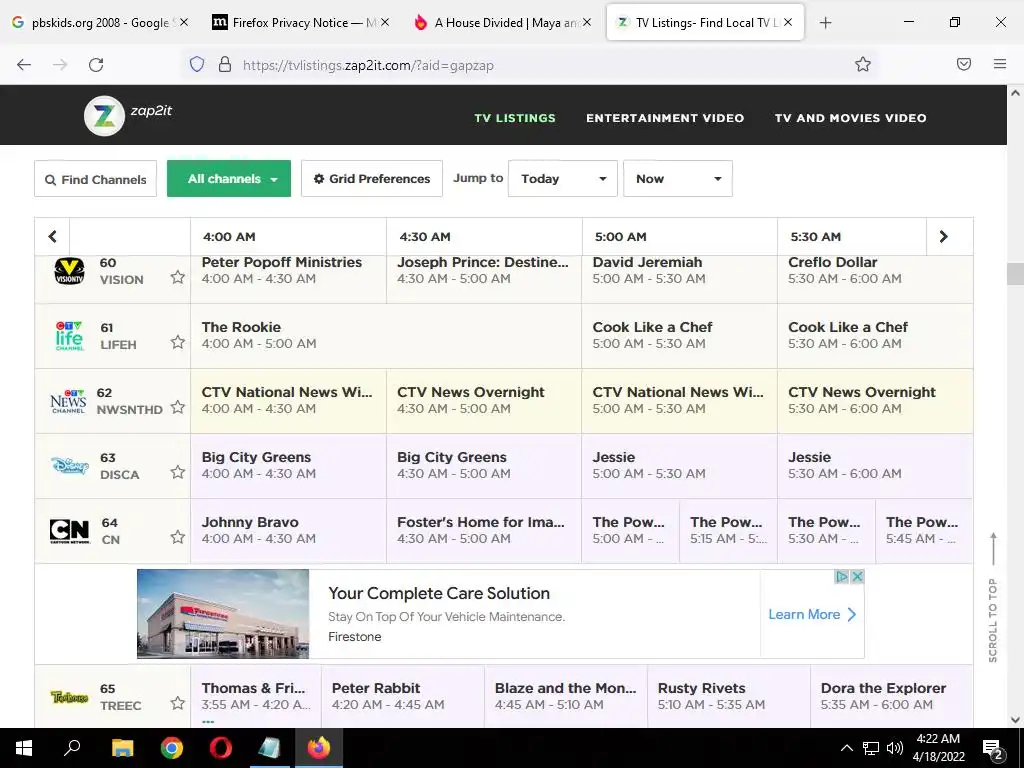The image size is (1024, 768).
Task: Click the zap2it logo icon
Action: tap(104, 116)
